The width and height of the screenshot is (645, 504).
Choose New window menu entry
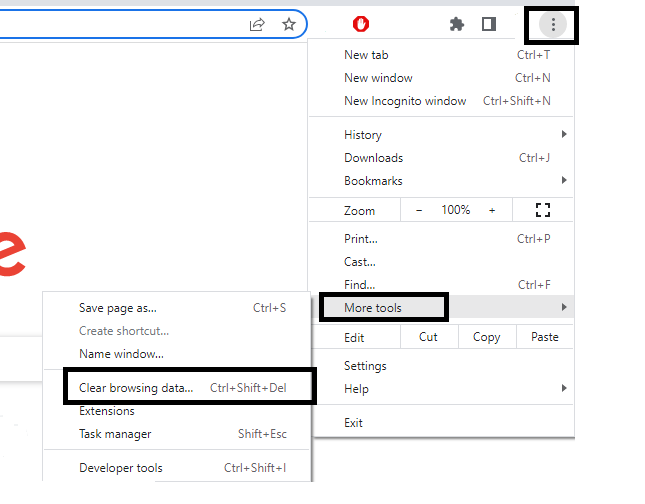pos(441,78)
